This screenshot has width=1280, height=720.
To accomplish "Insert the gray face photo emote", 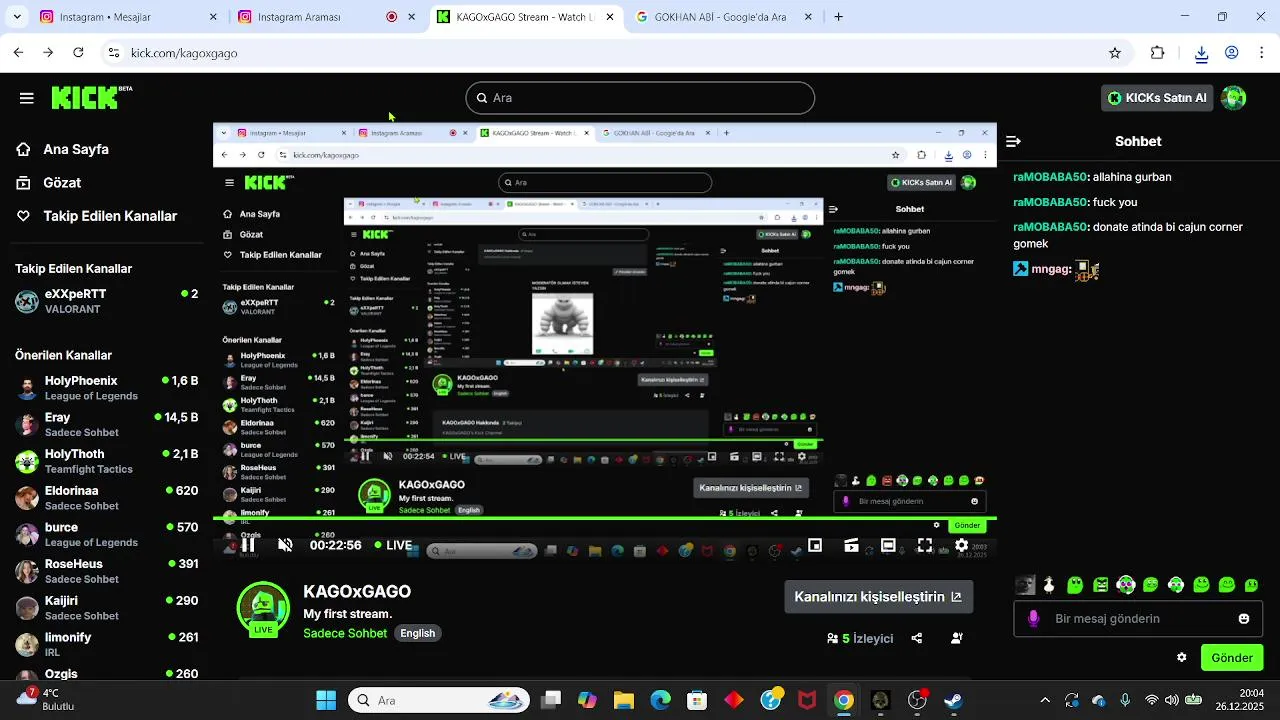I will [x=1024, y=585].
